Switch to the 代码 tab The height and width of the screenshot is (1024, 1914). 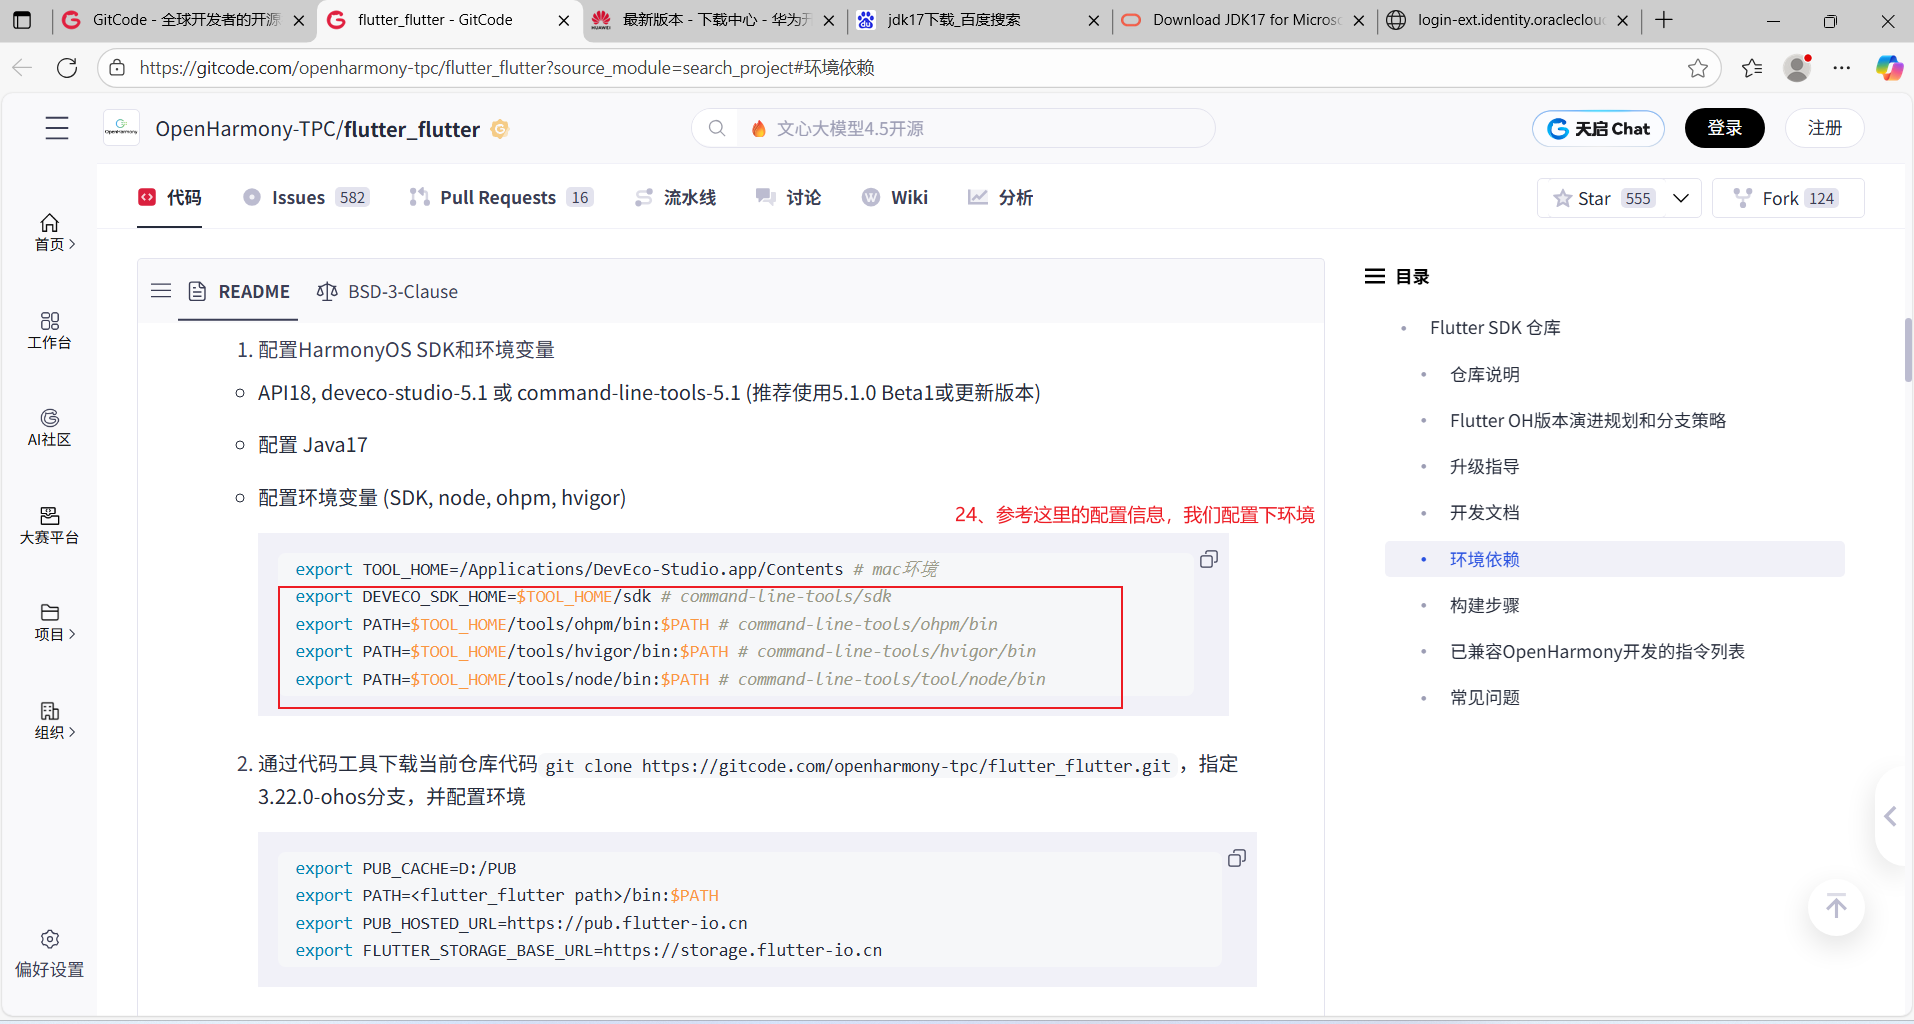tap(170, 198)
